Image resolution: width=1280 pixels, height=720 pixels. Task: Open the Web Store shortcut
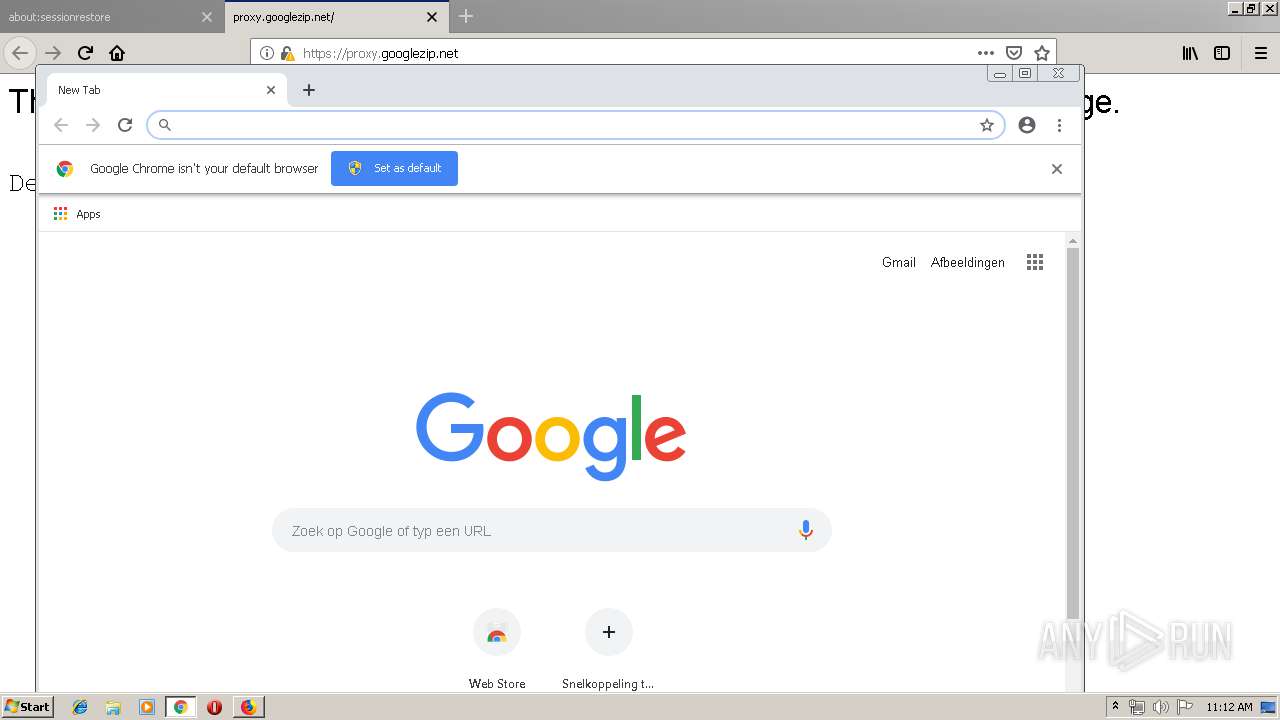pos(497,649)
